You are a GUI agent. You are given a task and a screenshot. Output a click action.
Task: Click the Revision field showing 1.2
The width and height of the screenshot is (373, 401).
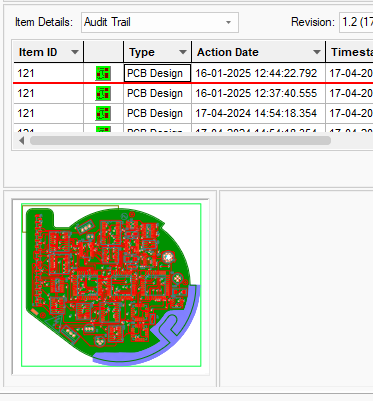click(x=356, y=22)
